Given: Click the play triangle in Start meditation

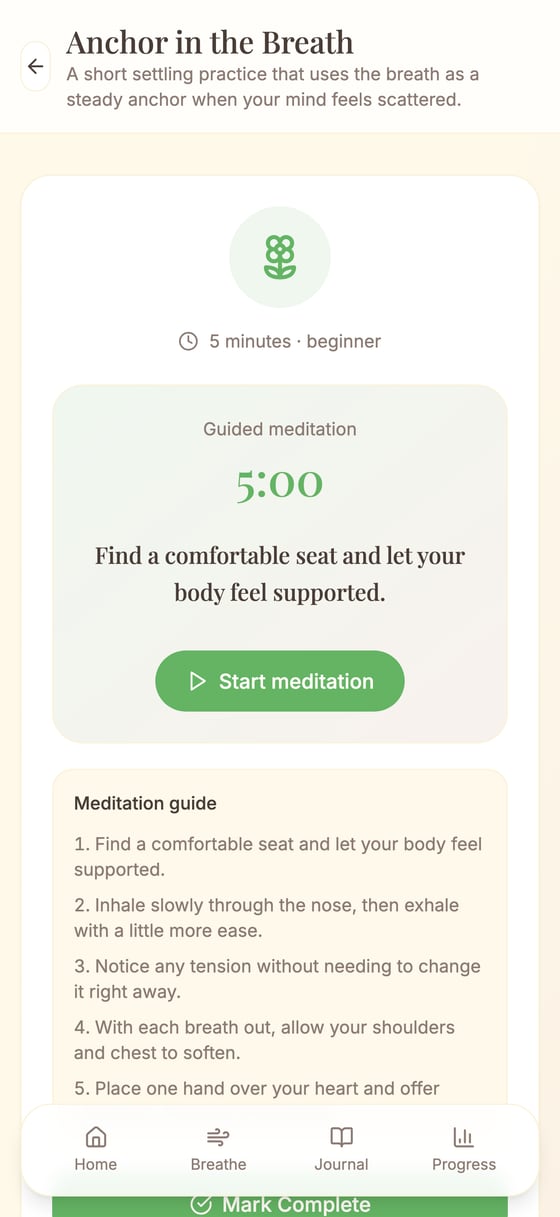Looking at the screenshot, I should tap(198, 681).
